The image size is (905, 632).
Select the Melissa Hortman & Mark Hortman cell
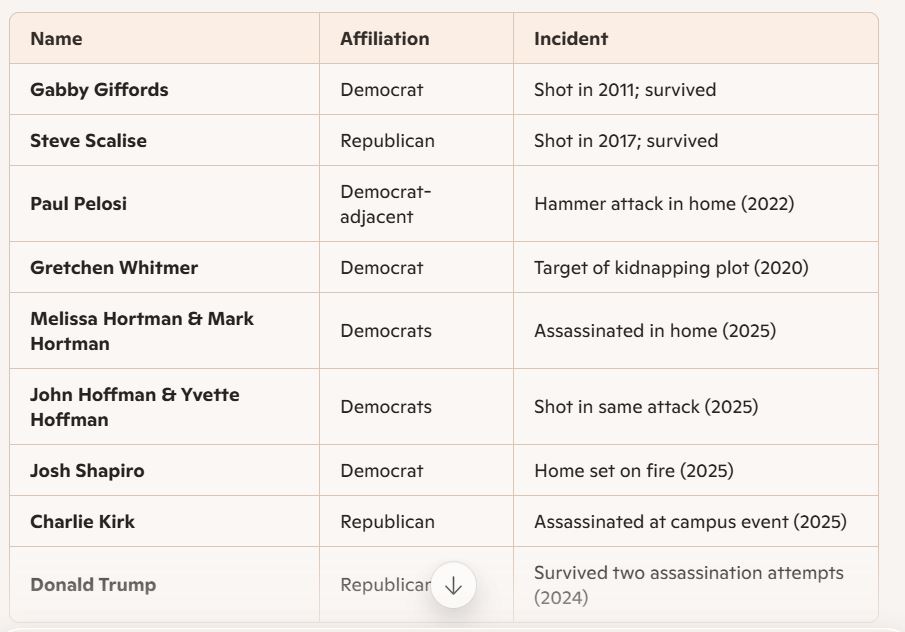141,331
